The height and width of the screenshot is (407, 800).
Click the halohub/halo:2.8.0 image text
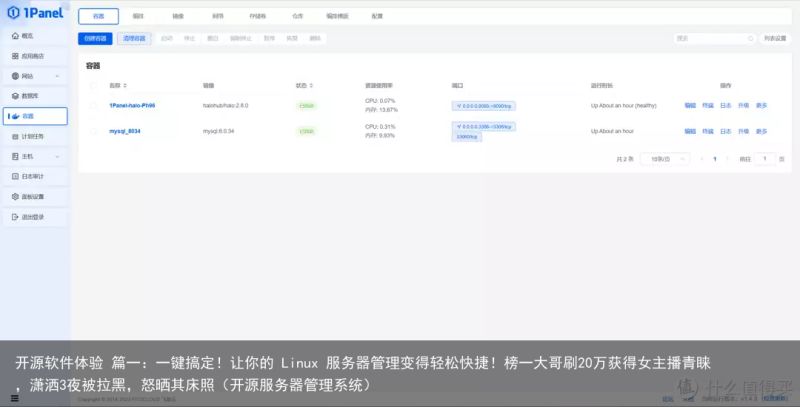pyautogui.click(x=226, y=106)
